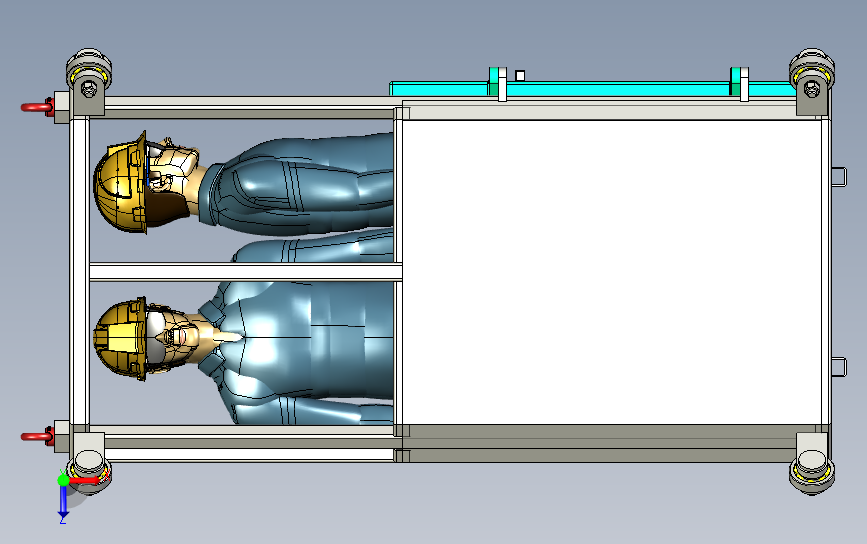
Task: Select the center divider bar between the workers
Action: pyautogui.click(x=246, y=272)
